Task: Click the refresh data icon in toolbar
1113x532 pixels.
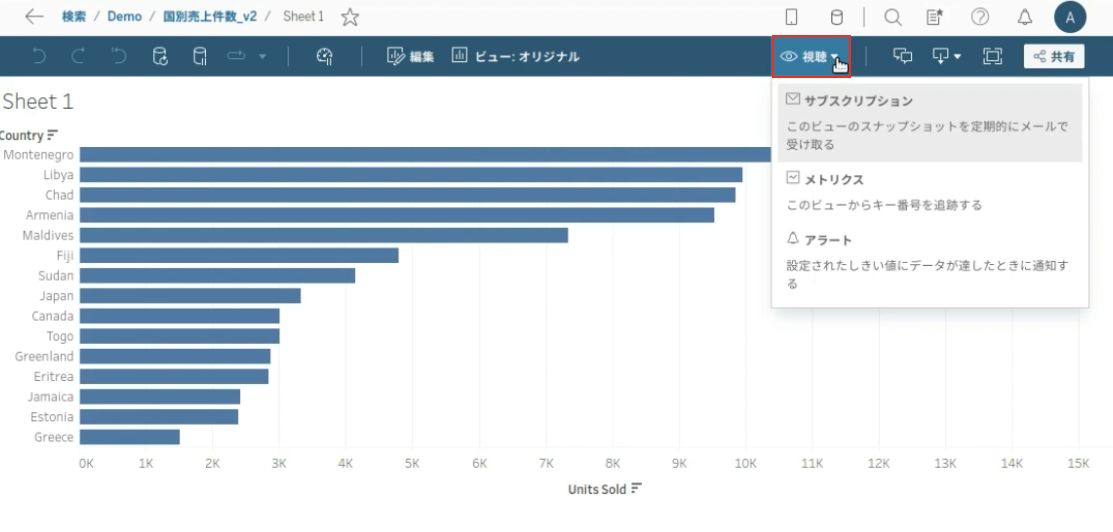Action: [160, 57]
